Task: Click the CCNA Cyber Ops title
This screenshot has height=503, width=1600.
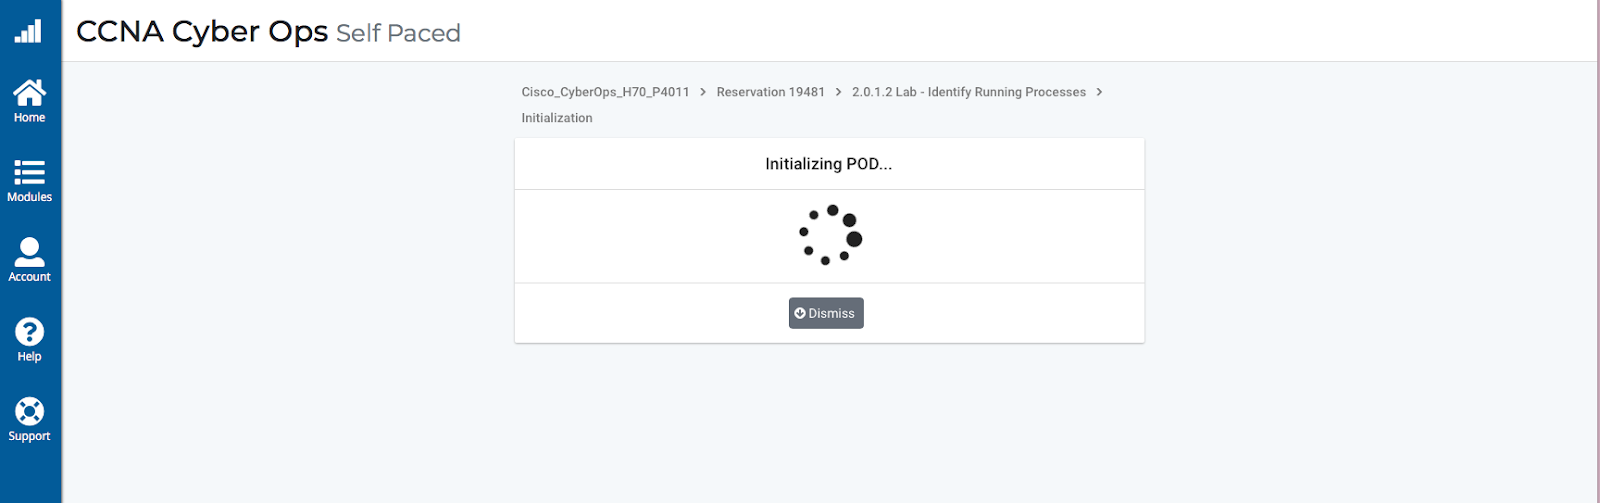Action: (x=202, y=32)
